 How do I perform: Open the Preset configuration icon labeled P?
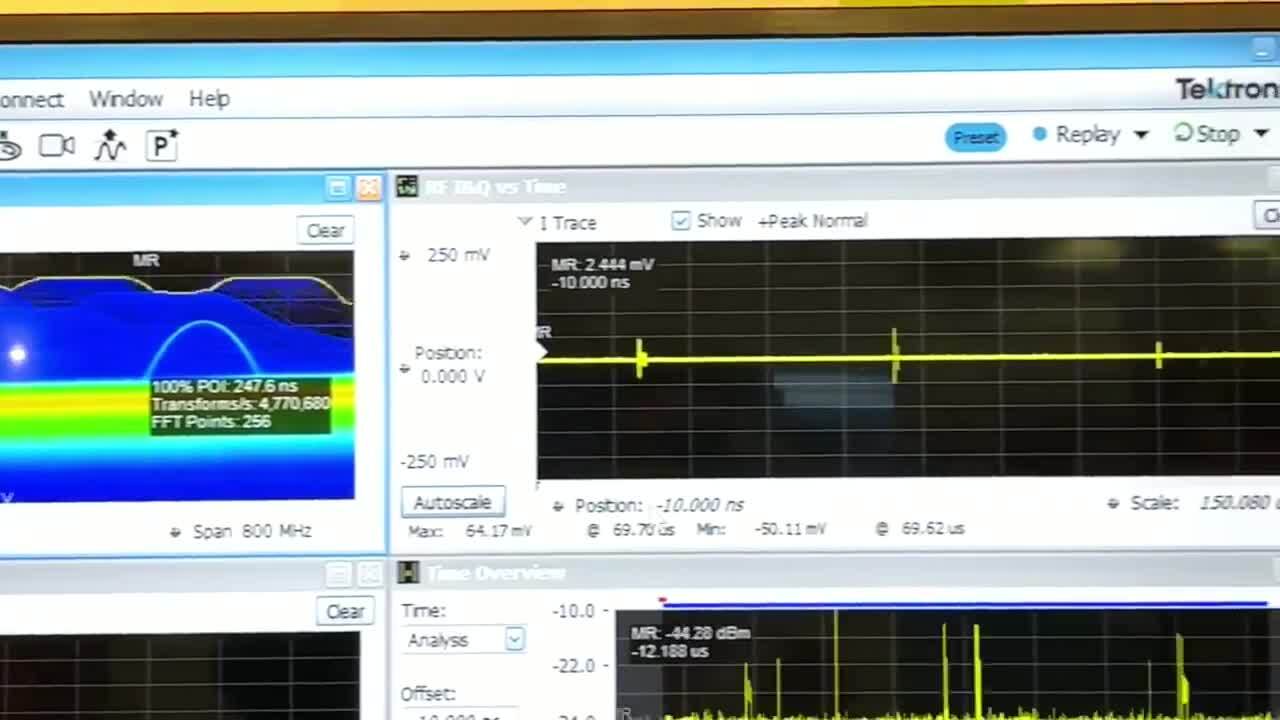coord(162,145)
